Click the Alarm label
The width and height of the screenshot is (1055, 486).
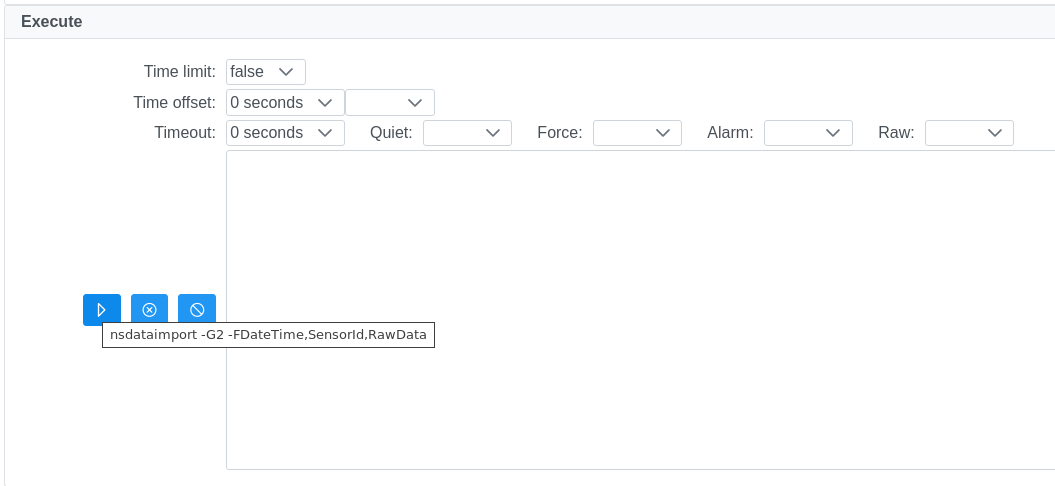pos(730,132)
